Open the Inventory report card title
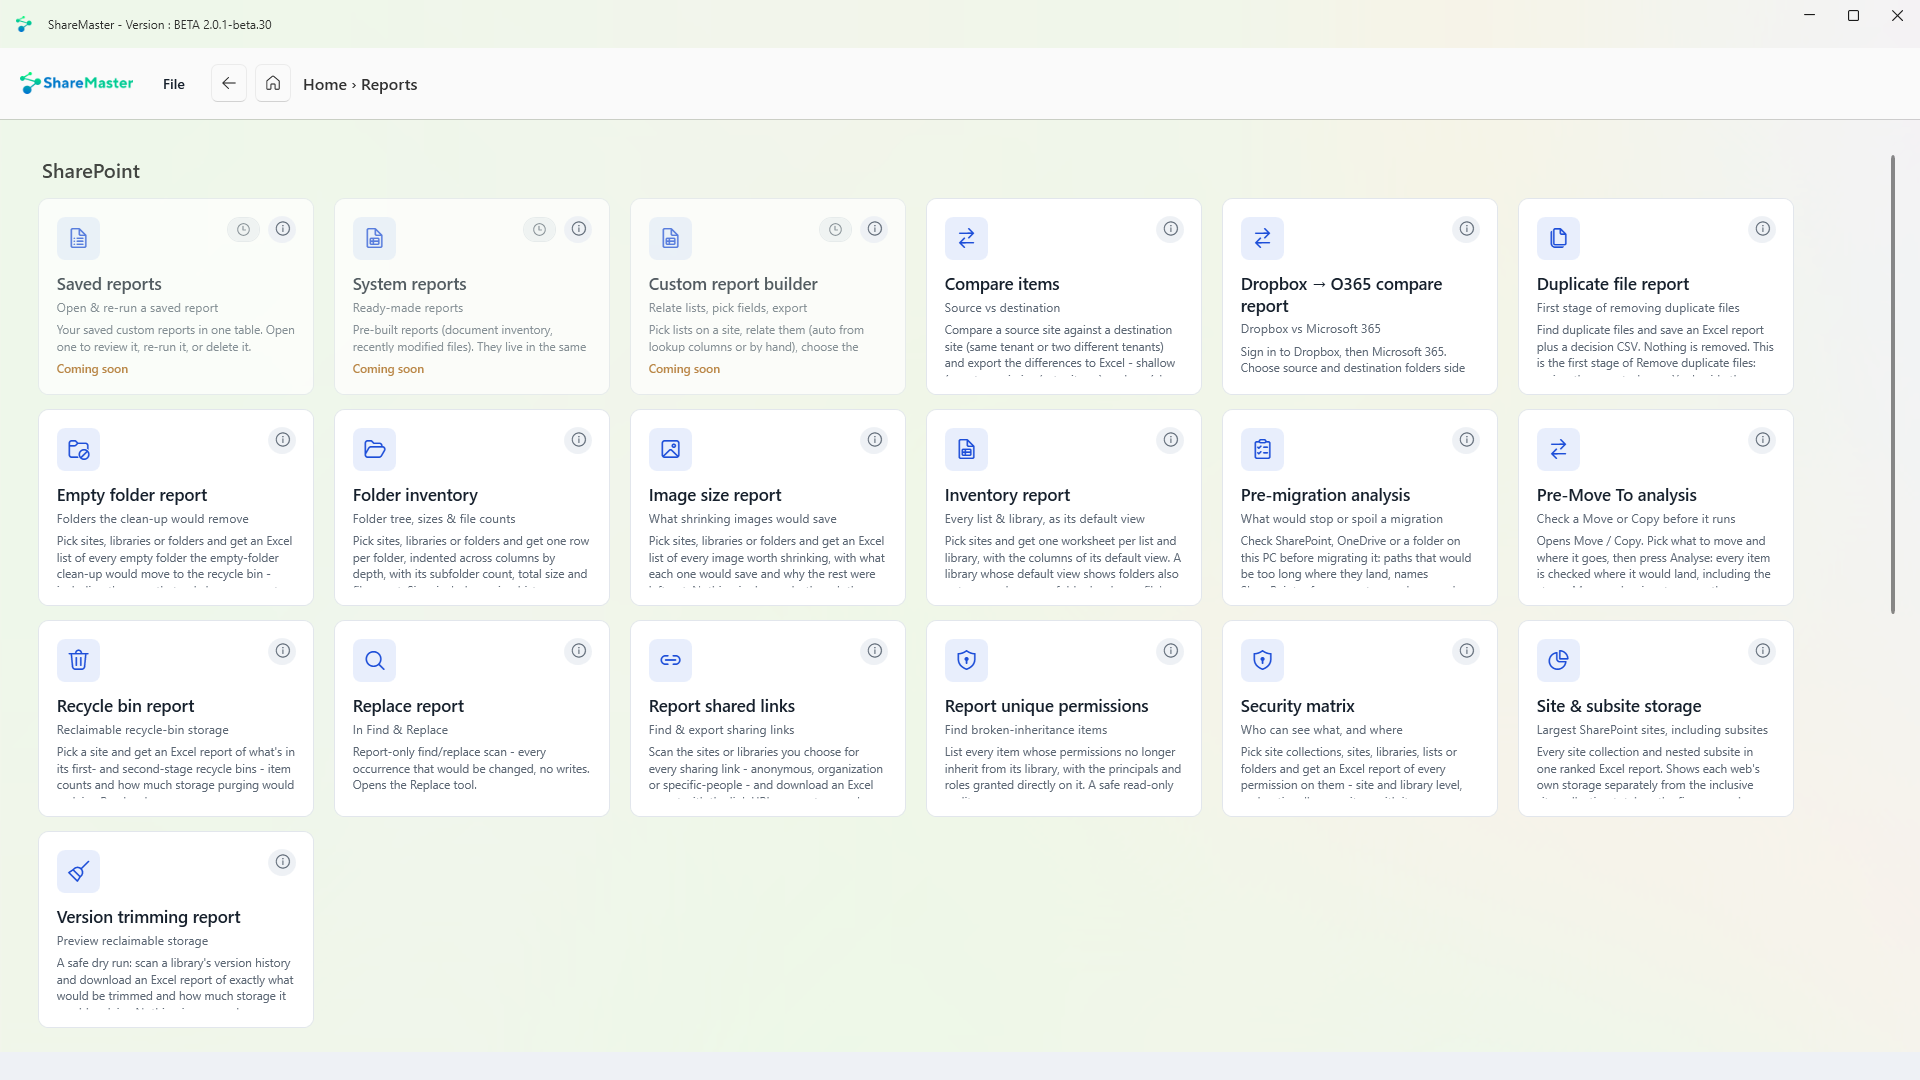 (1007, 495)
